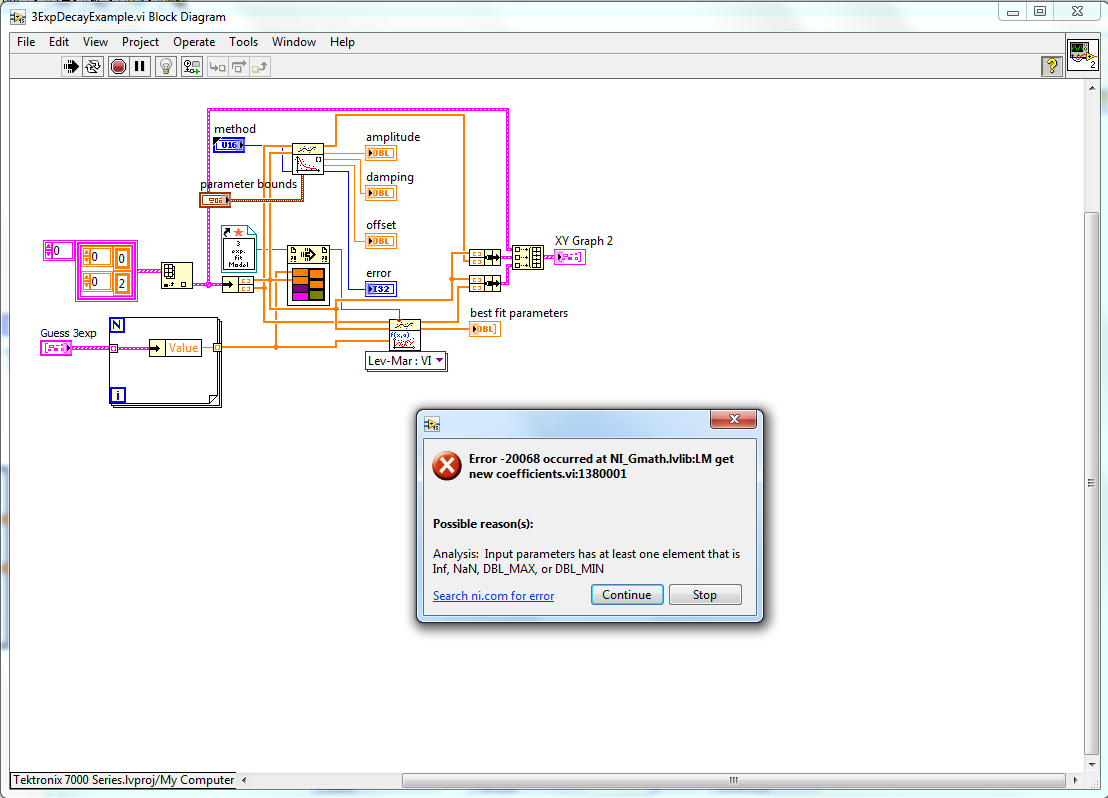Select the offset DBL indicator terminal
The width and height of the screenshot is (1108, 798).
381,241
